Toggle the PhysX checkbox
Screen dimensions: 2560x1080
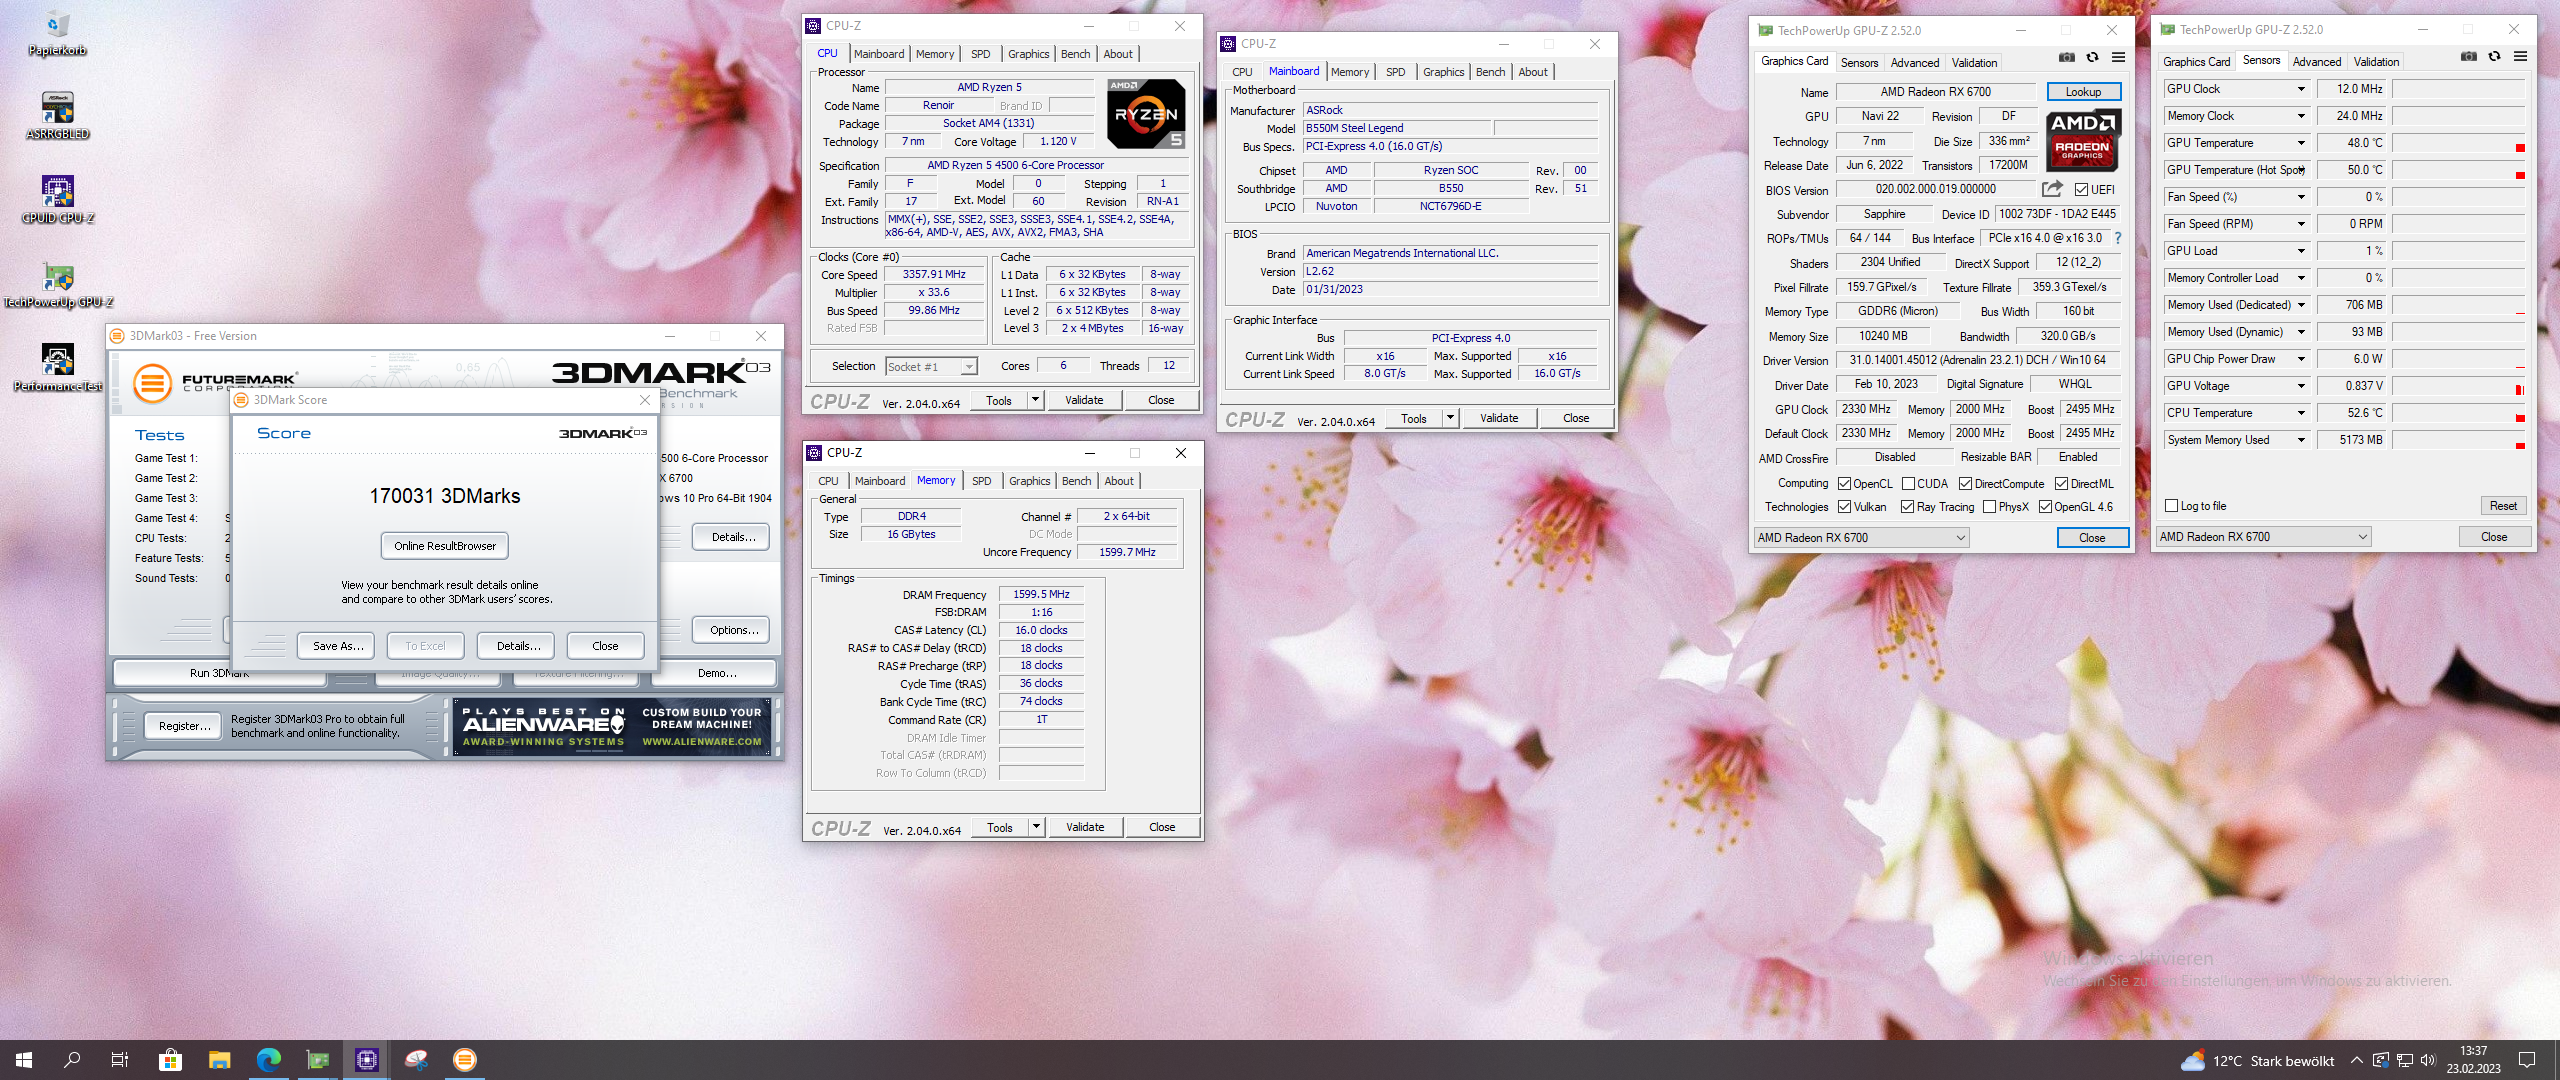pyautogui.click(x=1989, y=507)
